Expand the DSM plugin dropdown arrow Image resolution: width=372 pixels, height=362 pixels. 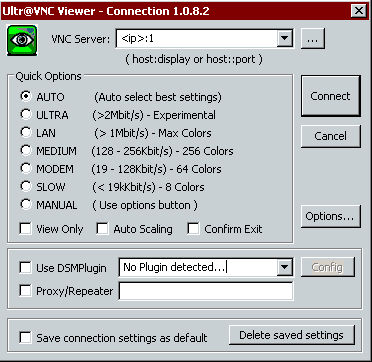pos(284,267)
